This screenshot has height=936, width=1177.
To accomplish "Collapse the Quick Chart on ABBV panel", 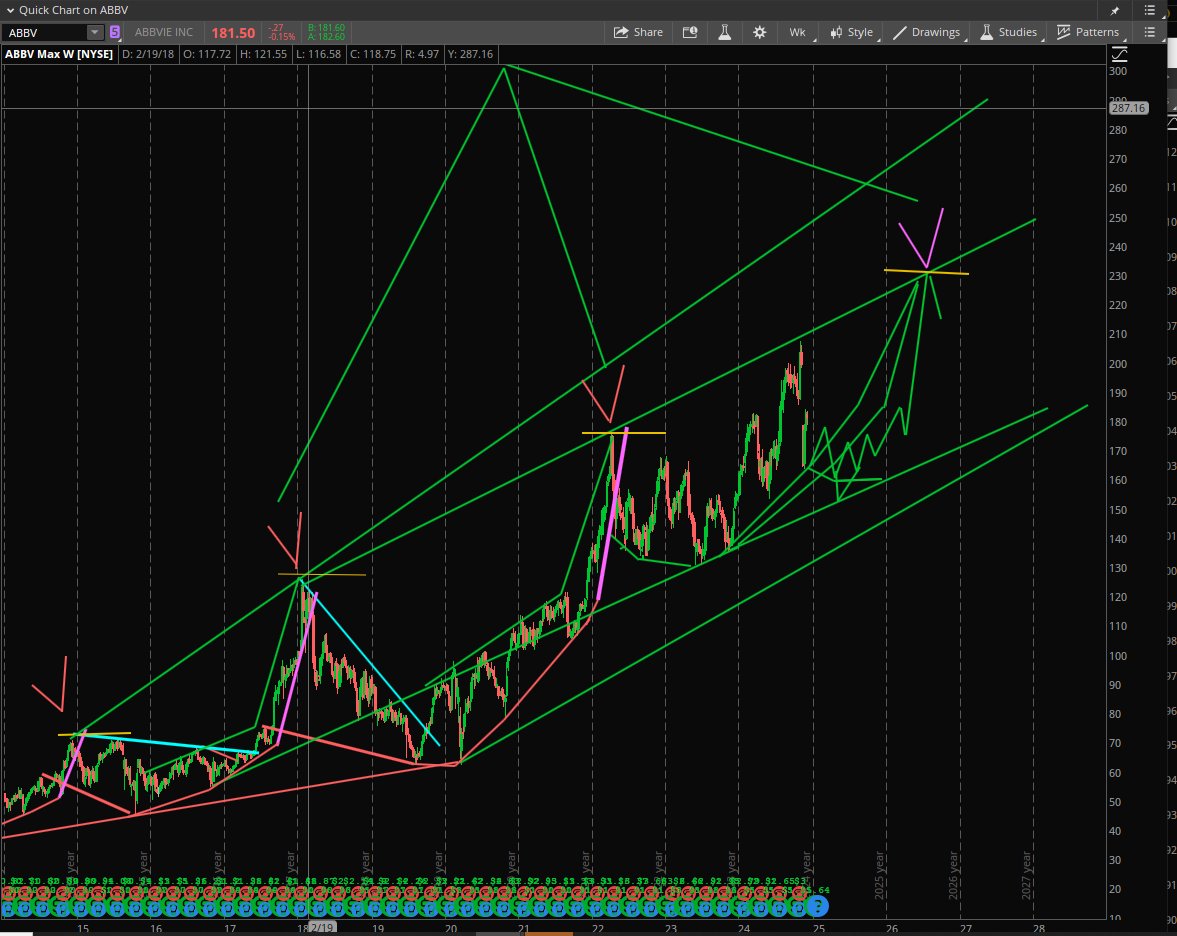I will click(10, 10).
